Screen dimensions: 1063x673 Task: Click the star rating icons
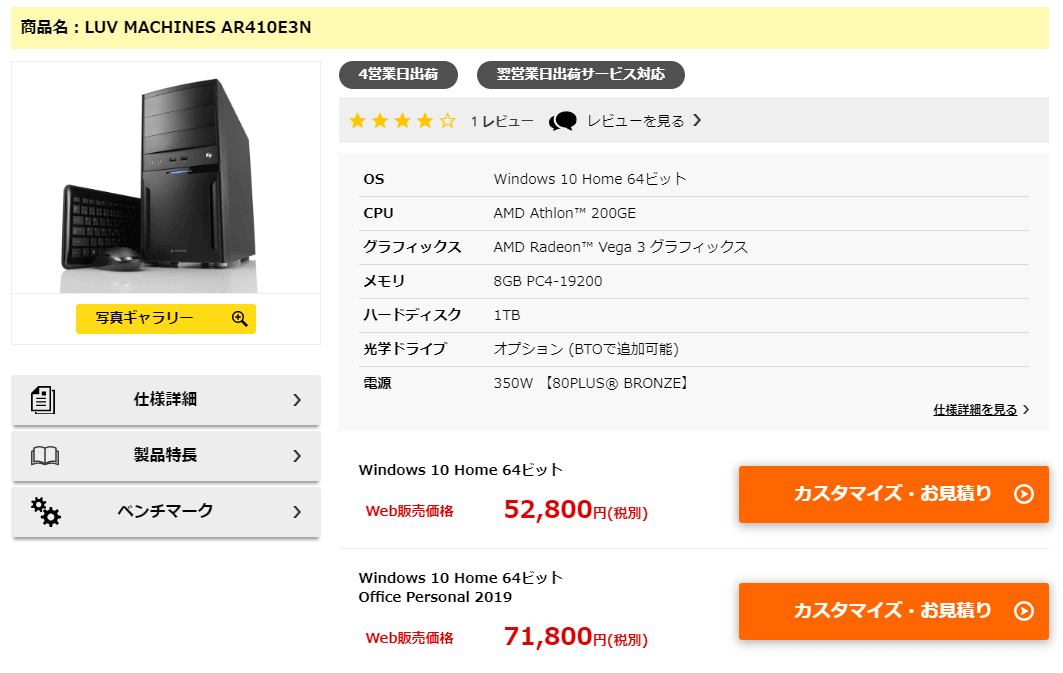coord(402,121)
